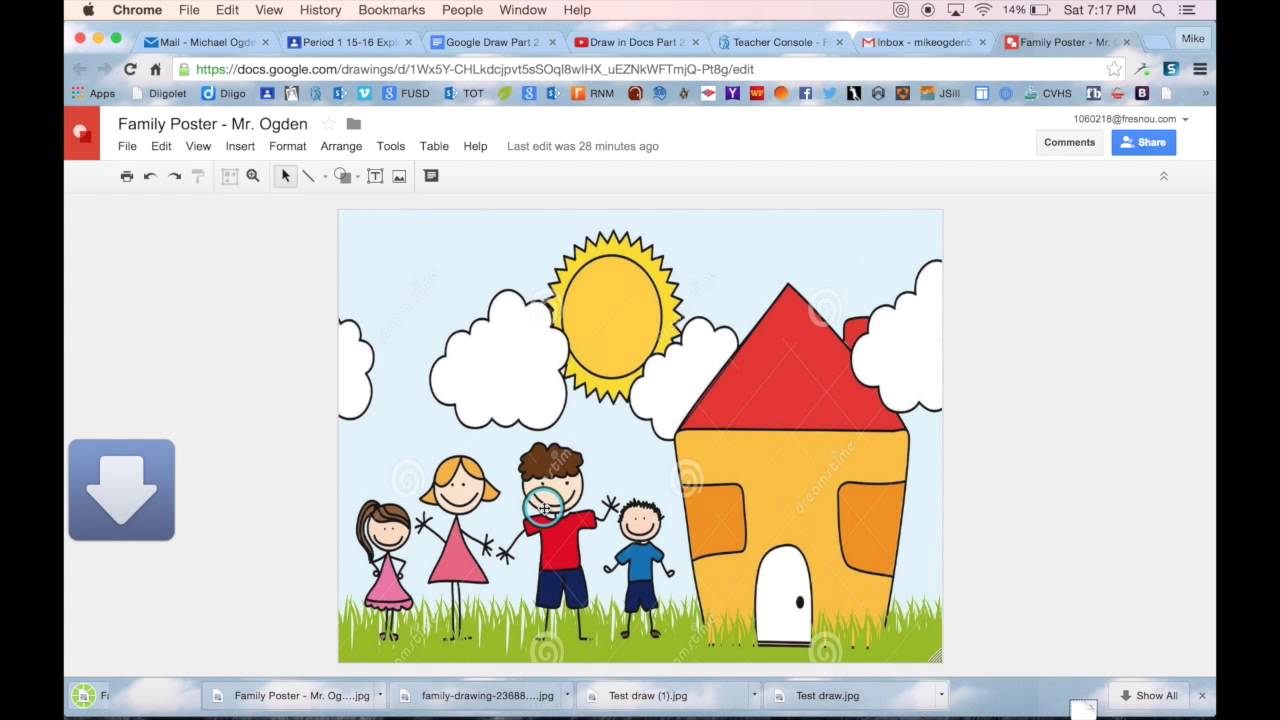This screenshot has width=1280, height=720.
Task: Open the Bookmarks menu in macOS bar
Action: point(391,10)
